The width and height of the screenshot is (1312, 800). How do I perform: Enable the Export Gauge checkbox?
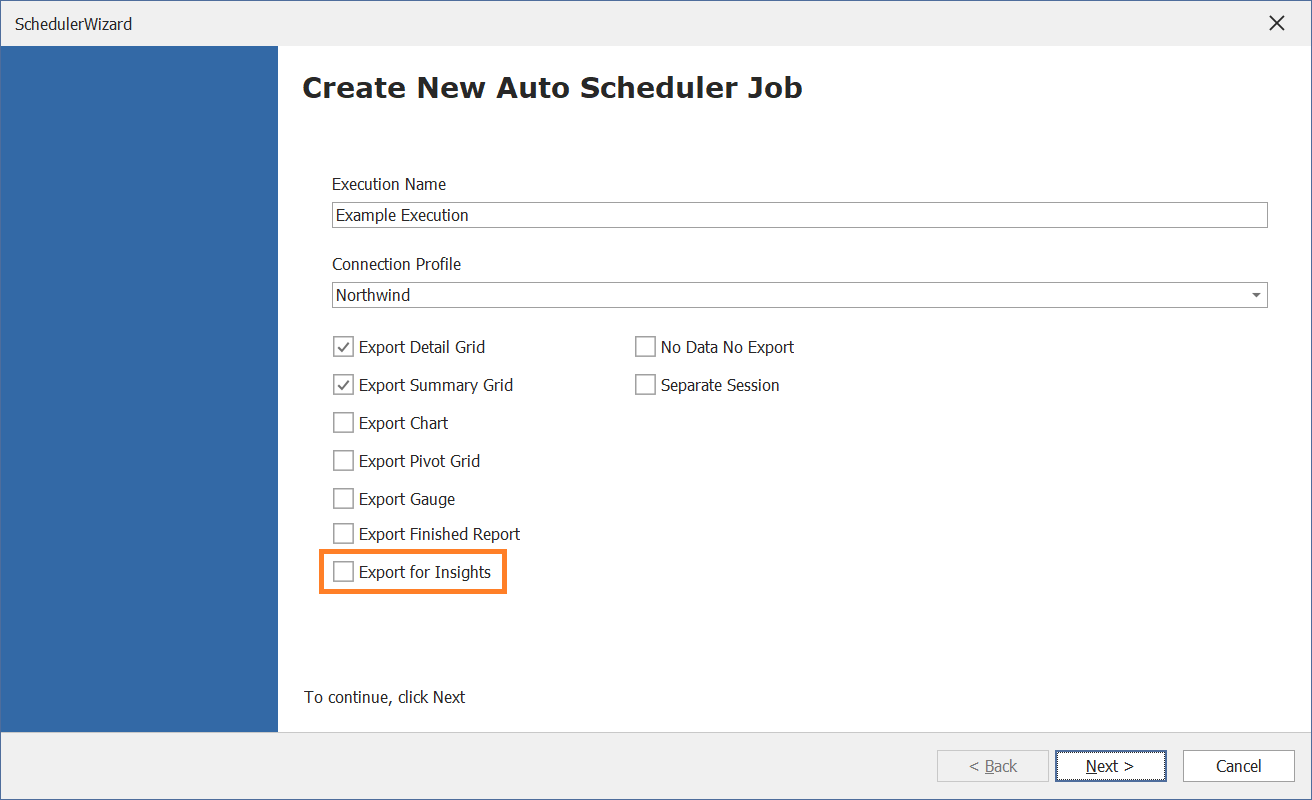point(343,499)
